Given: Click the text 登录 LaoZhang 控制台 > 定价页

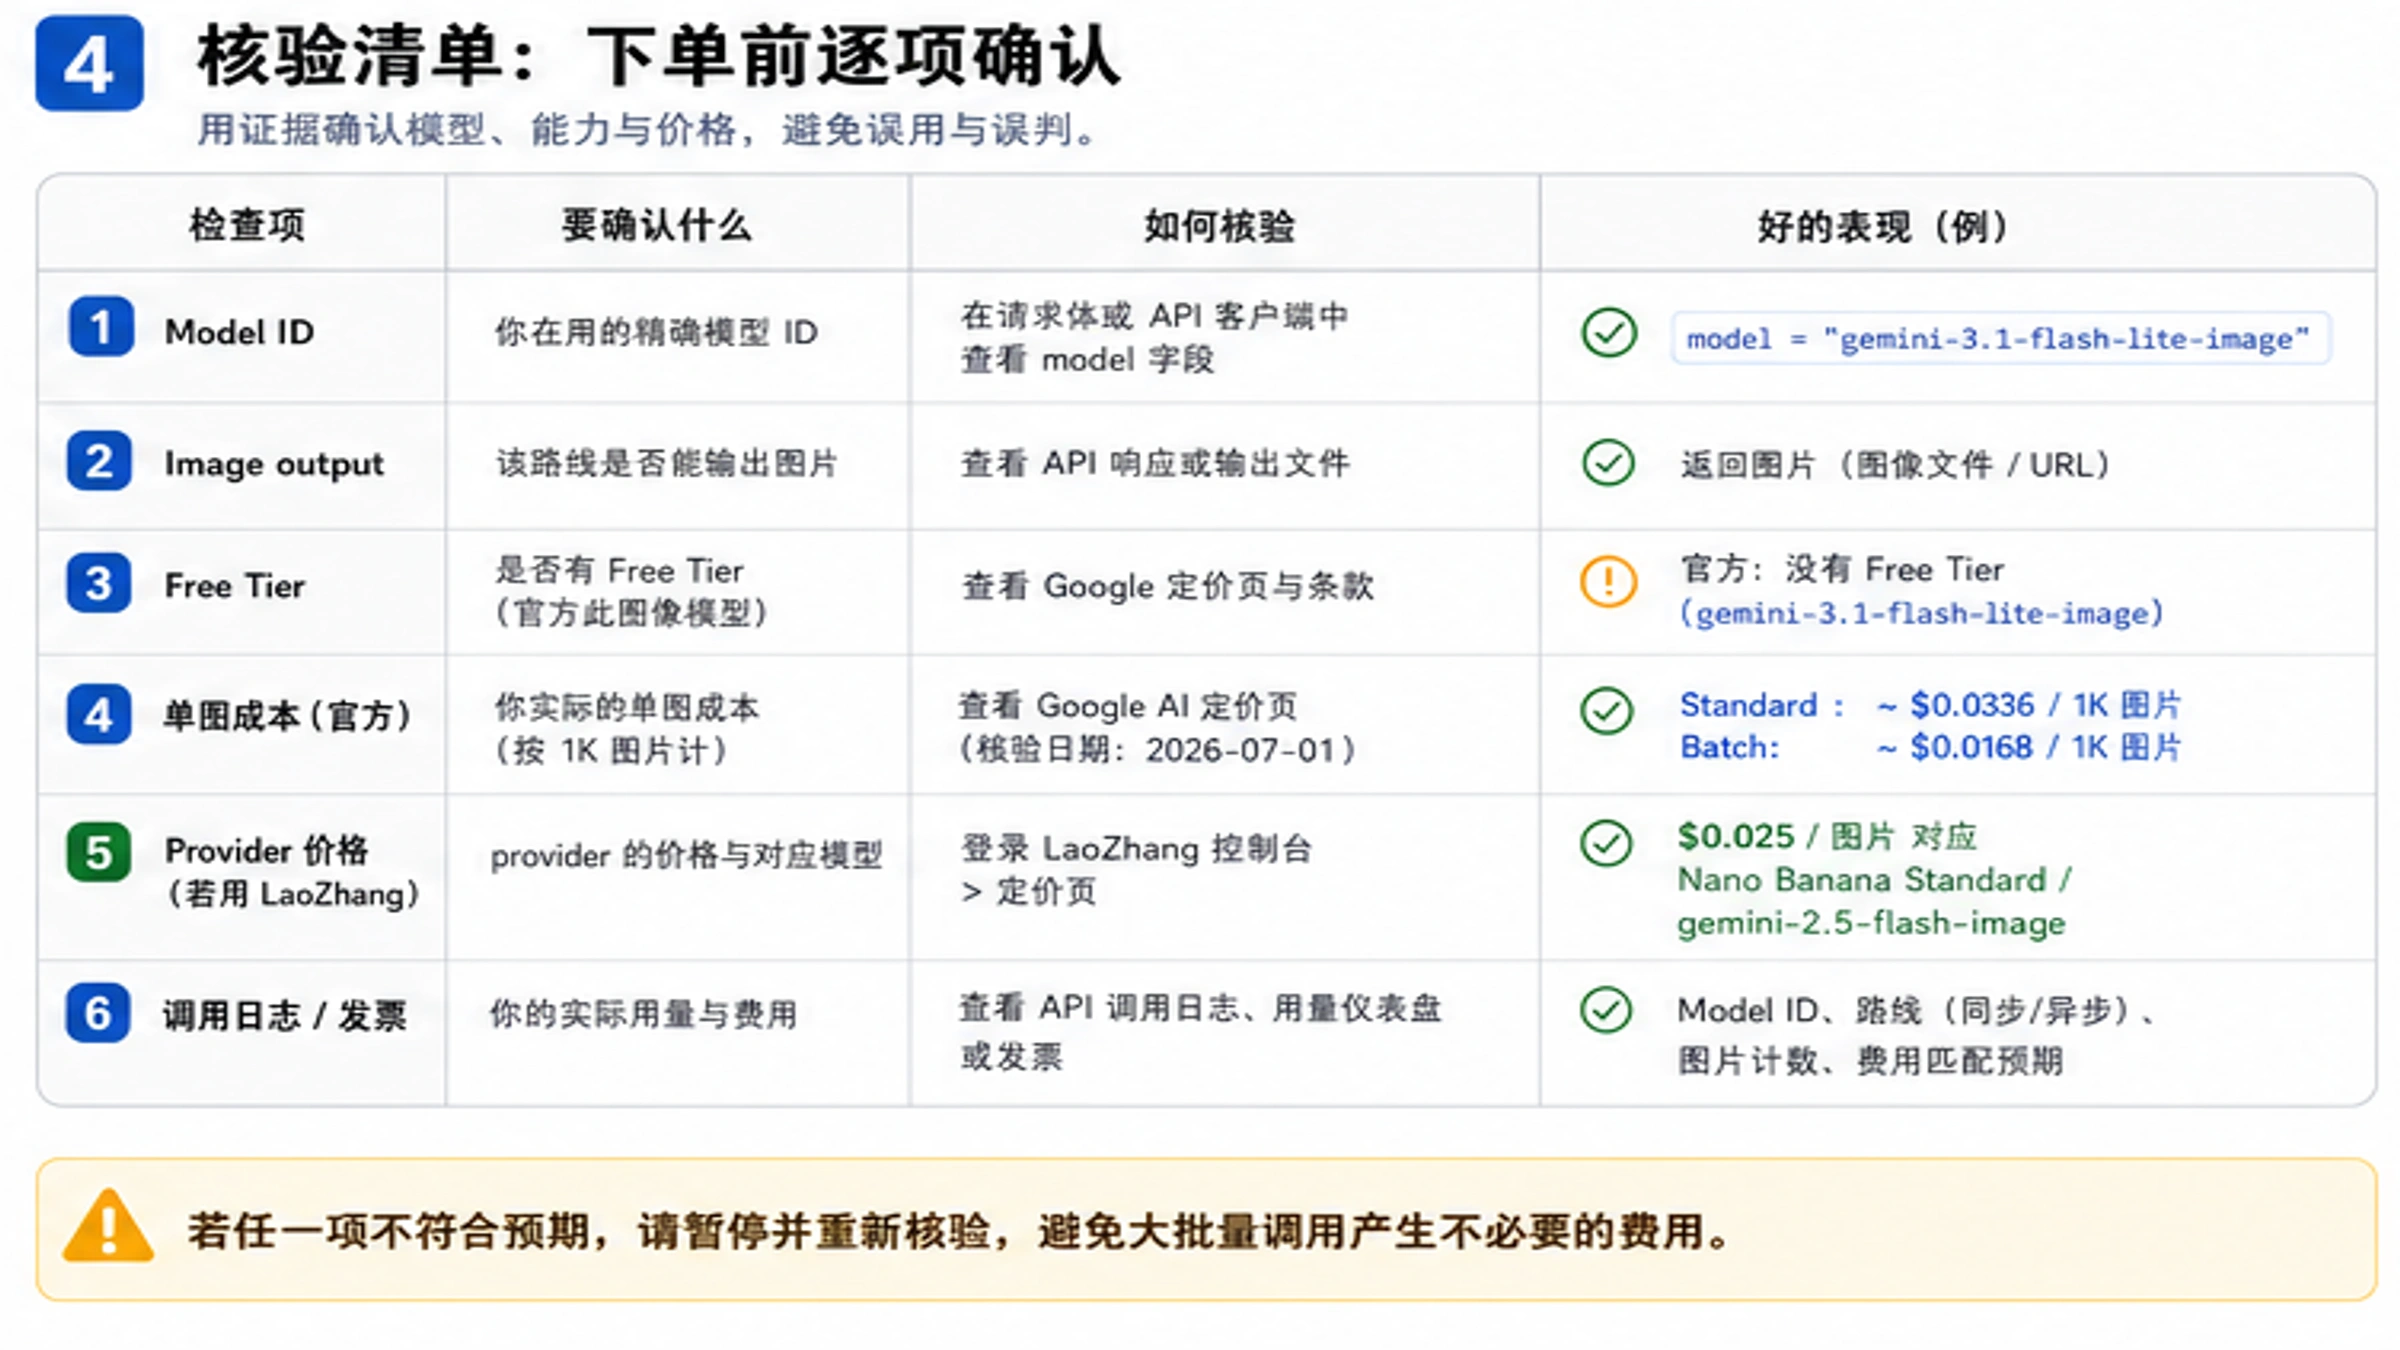Looking at the screenshot, I should click(1137, 869).
